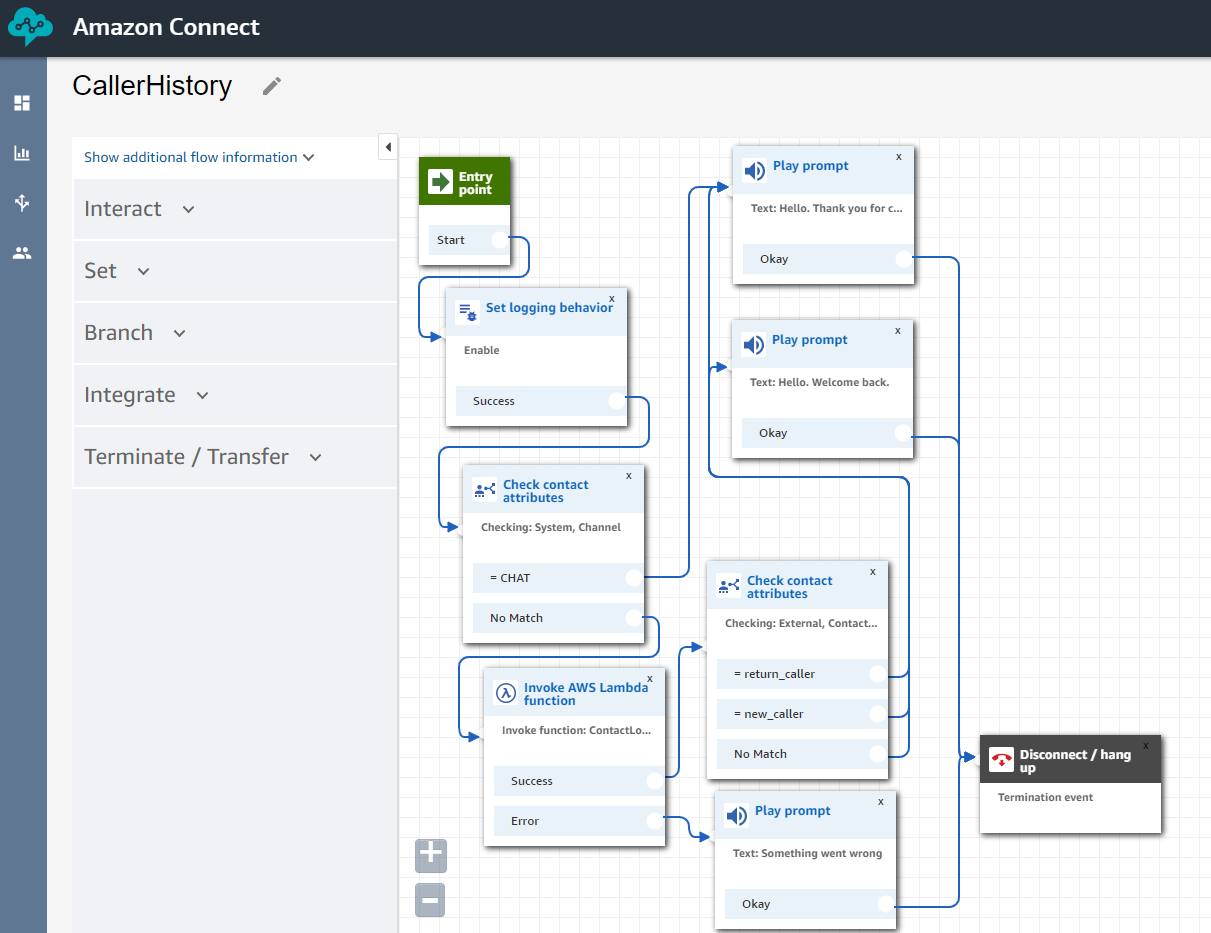Click the Entry point arrow icon
The height and width of the screenshot is (933, 1211).
[440, 181]
